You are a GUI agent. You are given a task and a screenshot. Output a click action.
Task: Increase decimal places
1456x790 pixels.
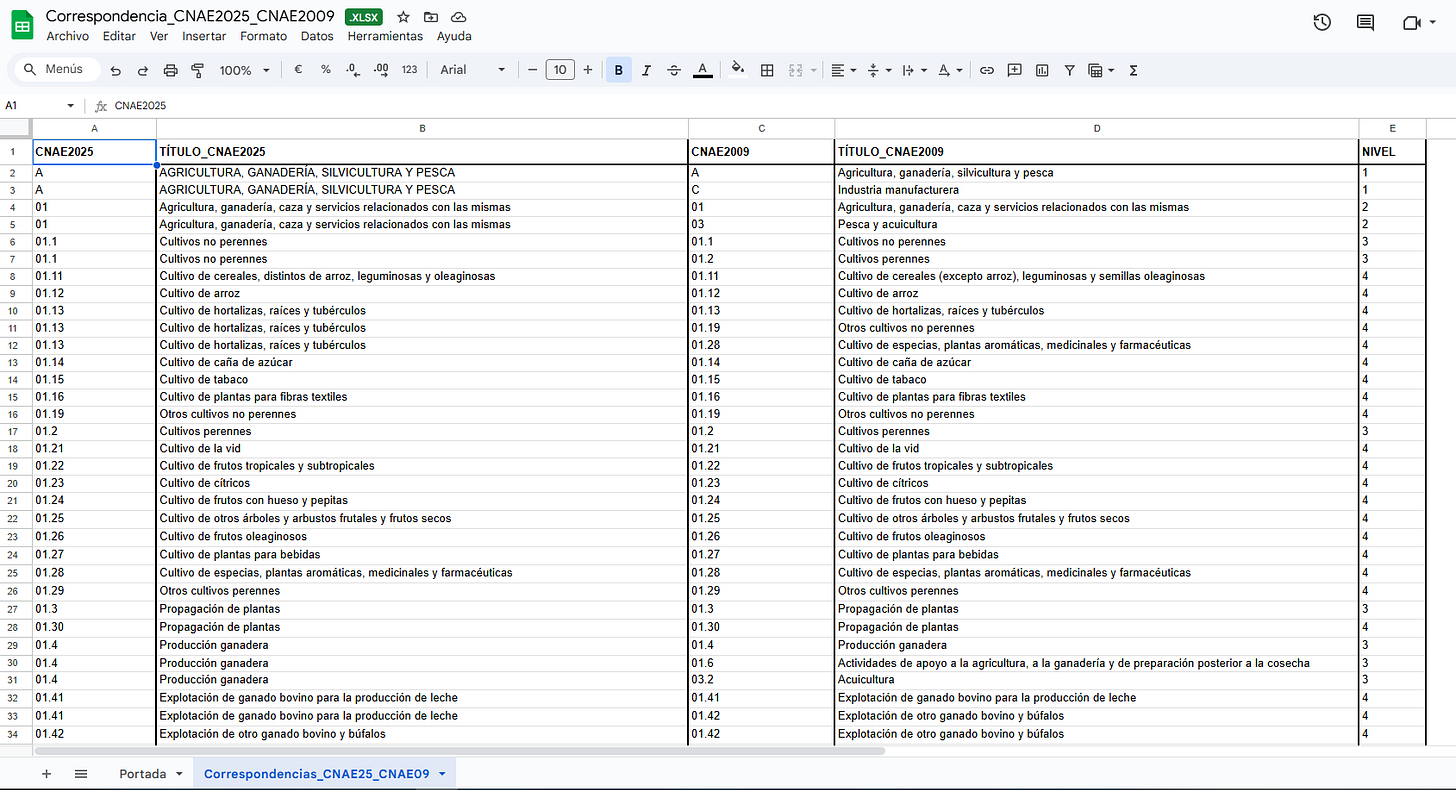tap(381, 70)
